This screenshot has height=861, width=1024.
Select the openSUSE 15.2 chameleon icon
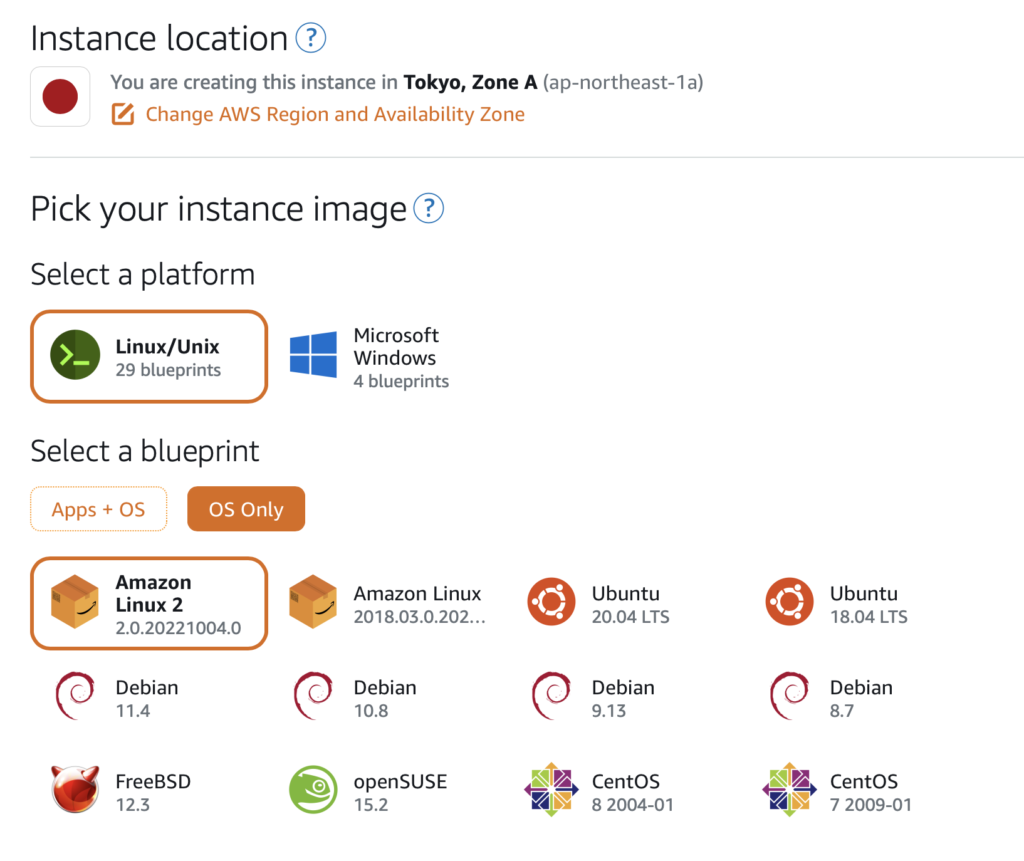(x=313, y=791)
